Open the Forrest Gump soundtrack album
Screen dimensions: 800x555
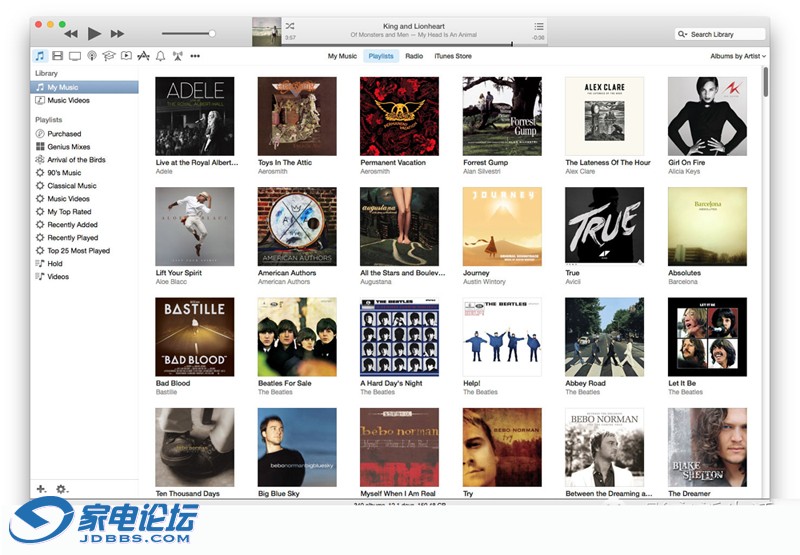click(x=502, y=116)
